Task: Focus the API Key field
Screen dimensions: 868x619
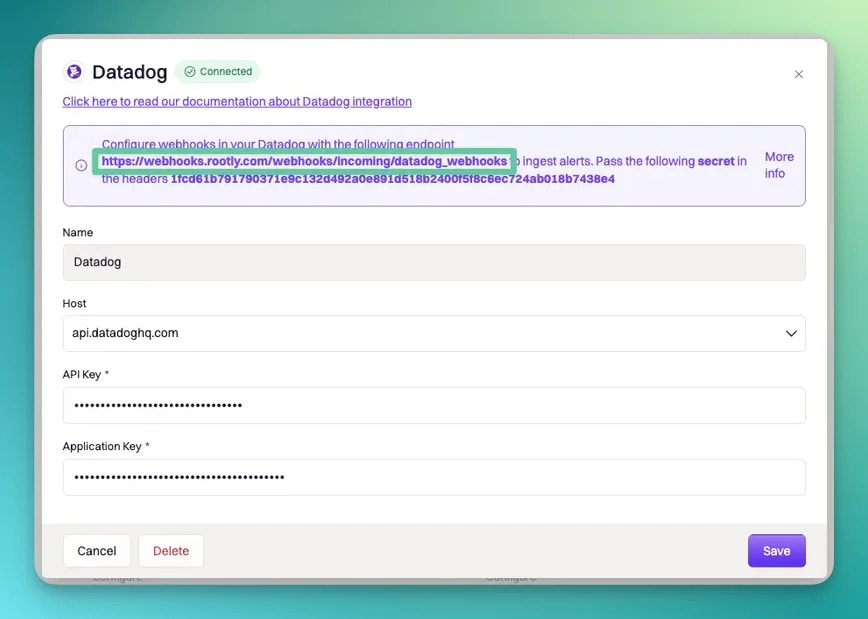Action: pyautogui.click(x=434, y=405)
